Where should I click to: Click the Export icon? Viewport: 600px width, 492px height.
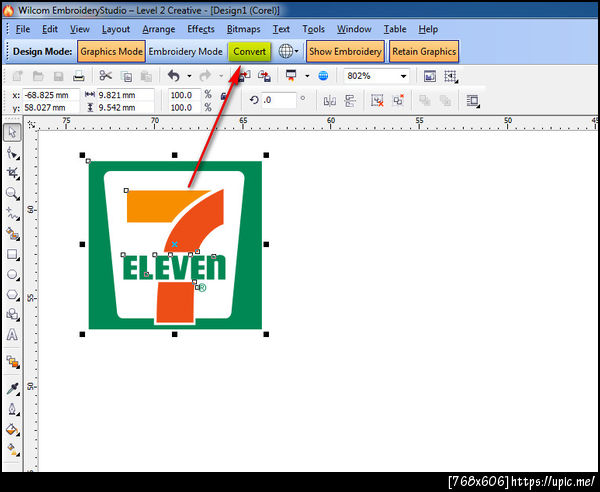point(264,76)
